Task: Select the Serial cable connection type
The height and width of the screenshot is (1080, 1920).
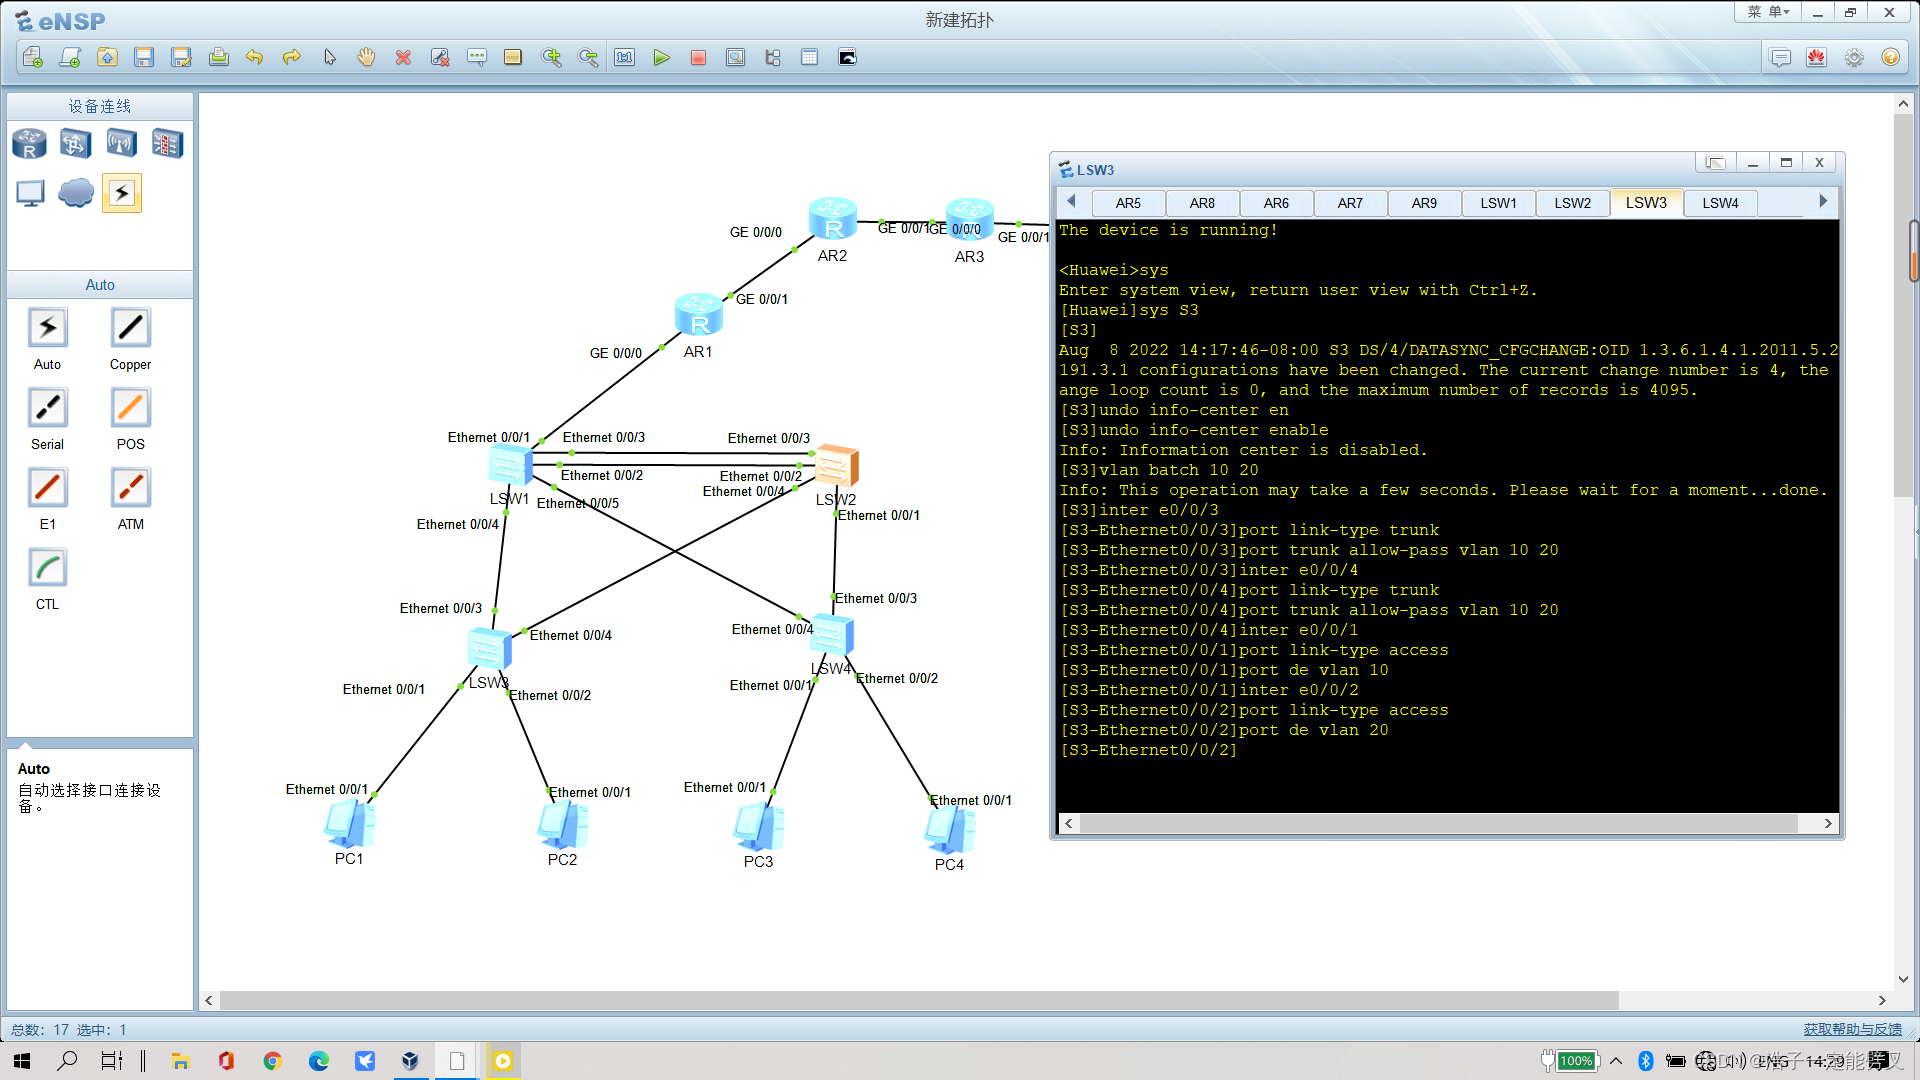Action: (x=47, y=409)
